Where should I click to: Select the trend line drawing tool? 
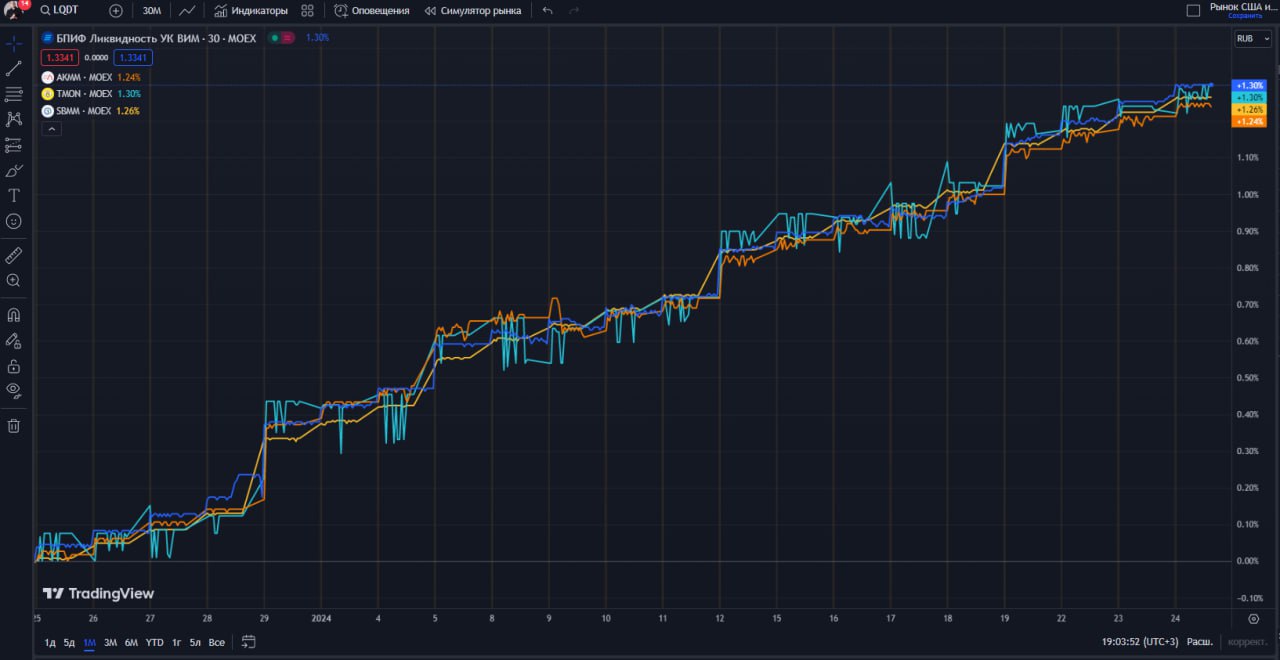click(x=14, y=69)
